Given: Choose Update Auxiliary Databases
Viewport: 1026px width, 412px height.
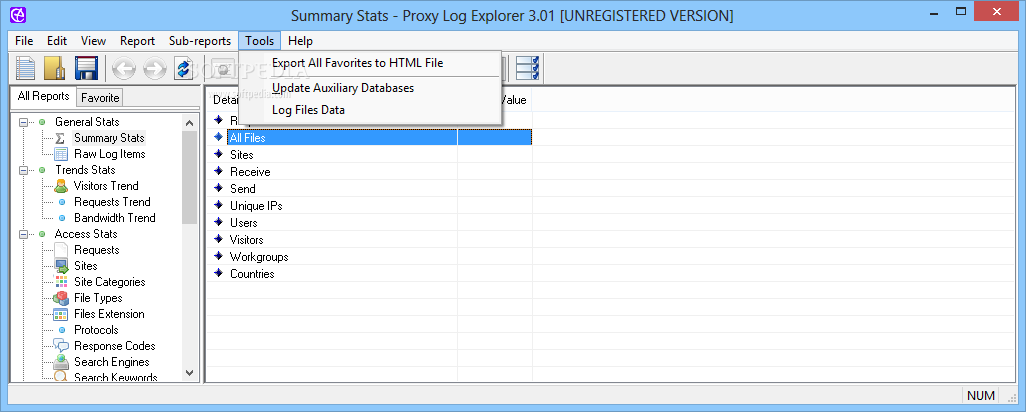Looking at the screenshot, I should tap(370, 88).
